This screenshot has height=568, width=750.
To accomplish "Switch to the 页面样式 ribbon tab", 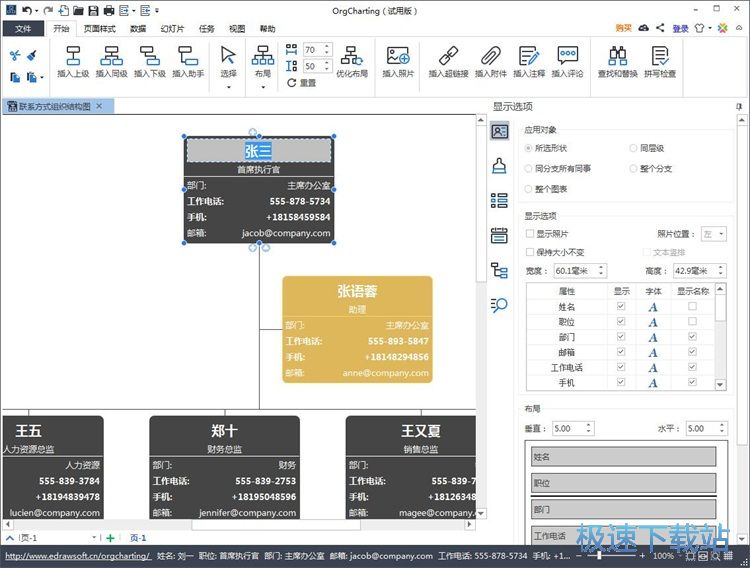I will click(99, 29).
